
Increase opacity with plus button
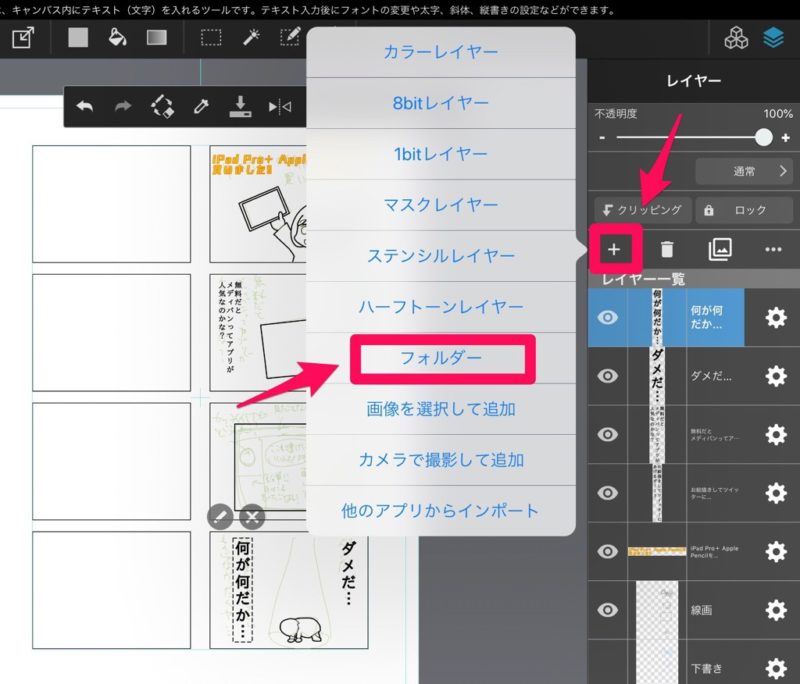click(786, 138)
